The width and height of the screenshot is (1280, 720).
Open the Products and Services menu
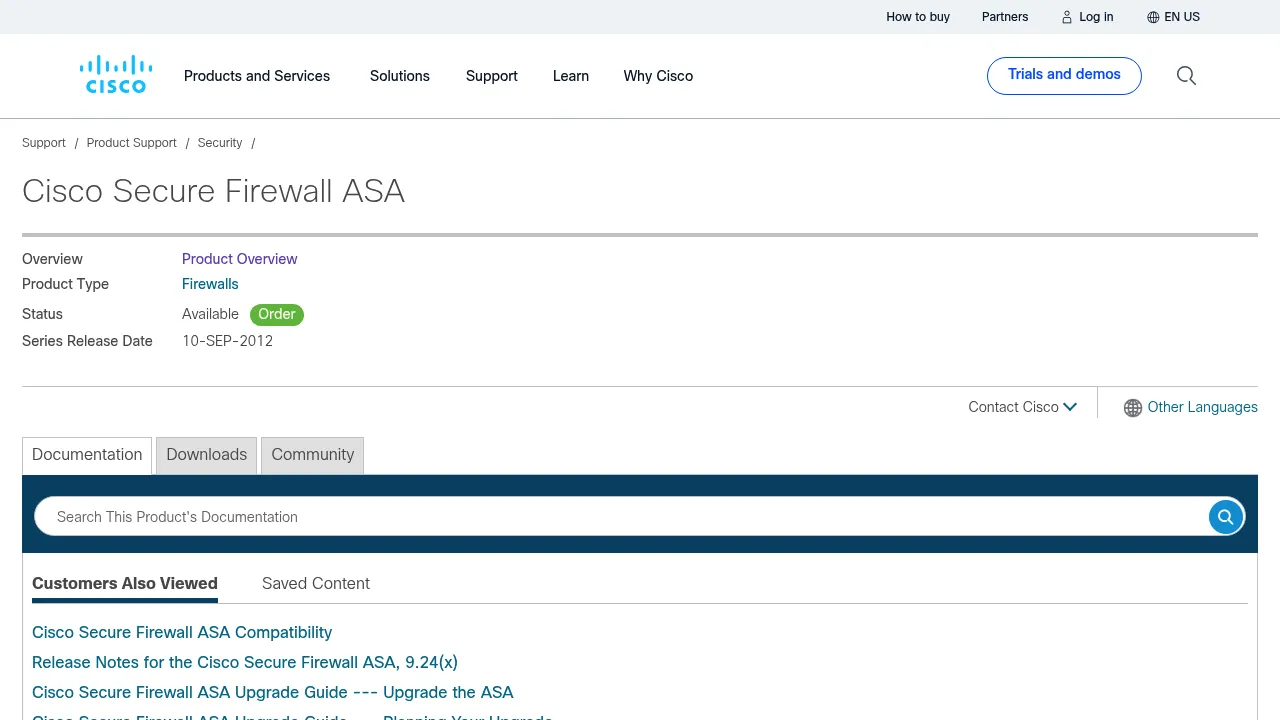pyautogui.click(x=257, y=76)
